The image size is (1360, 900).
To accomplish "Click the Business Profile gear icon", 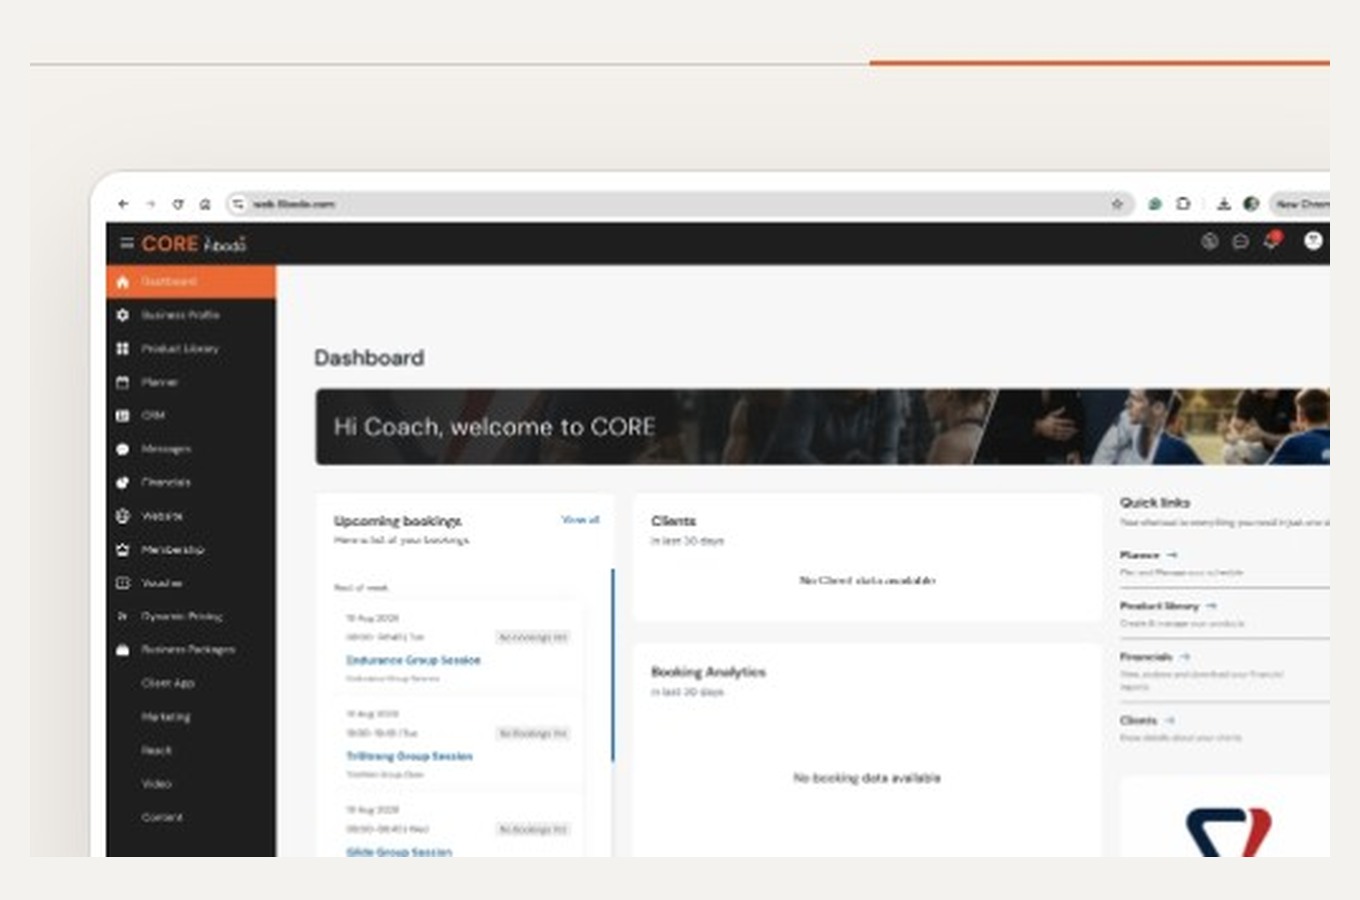I will (x=123, y=315).
